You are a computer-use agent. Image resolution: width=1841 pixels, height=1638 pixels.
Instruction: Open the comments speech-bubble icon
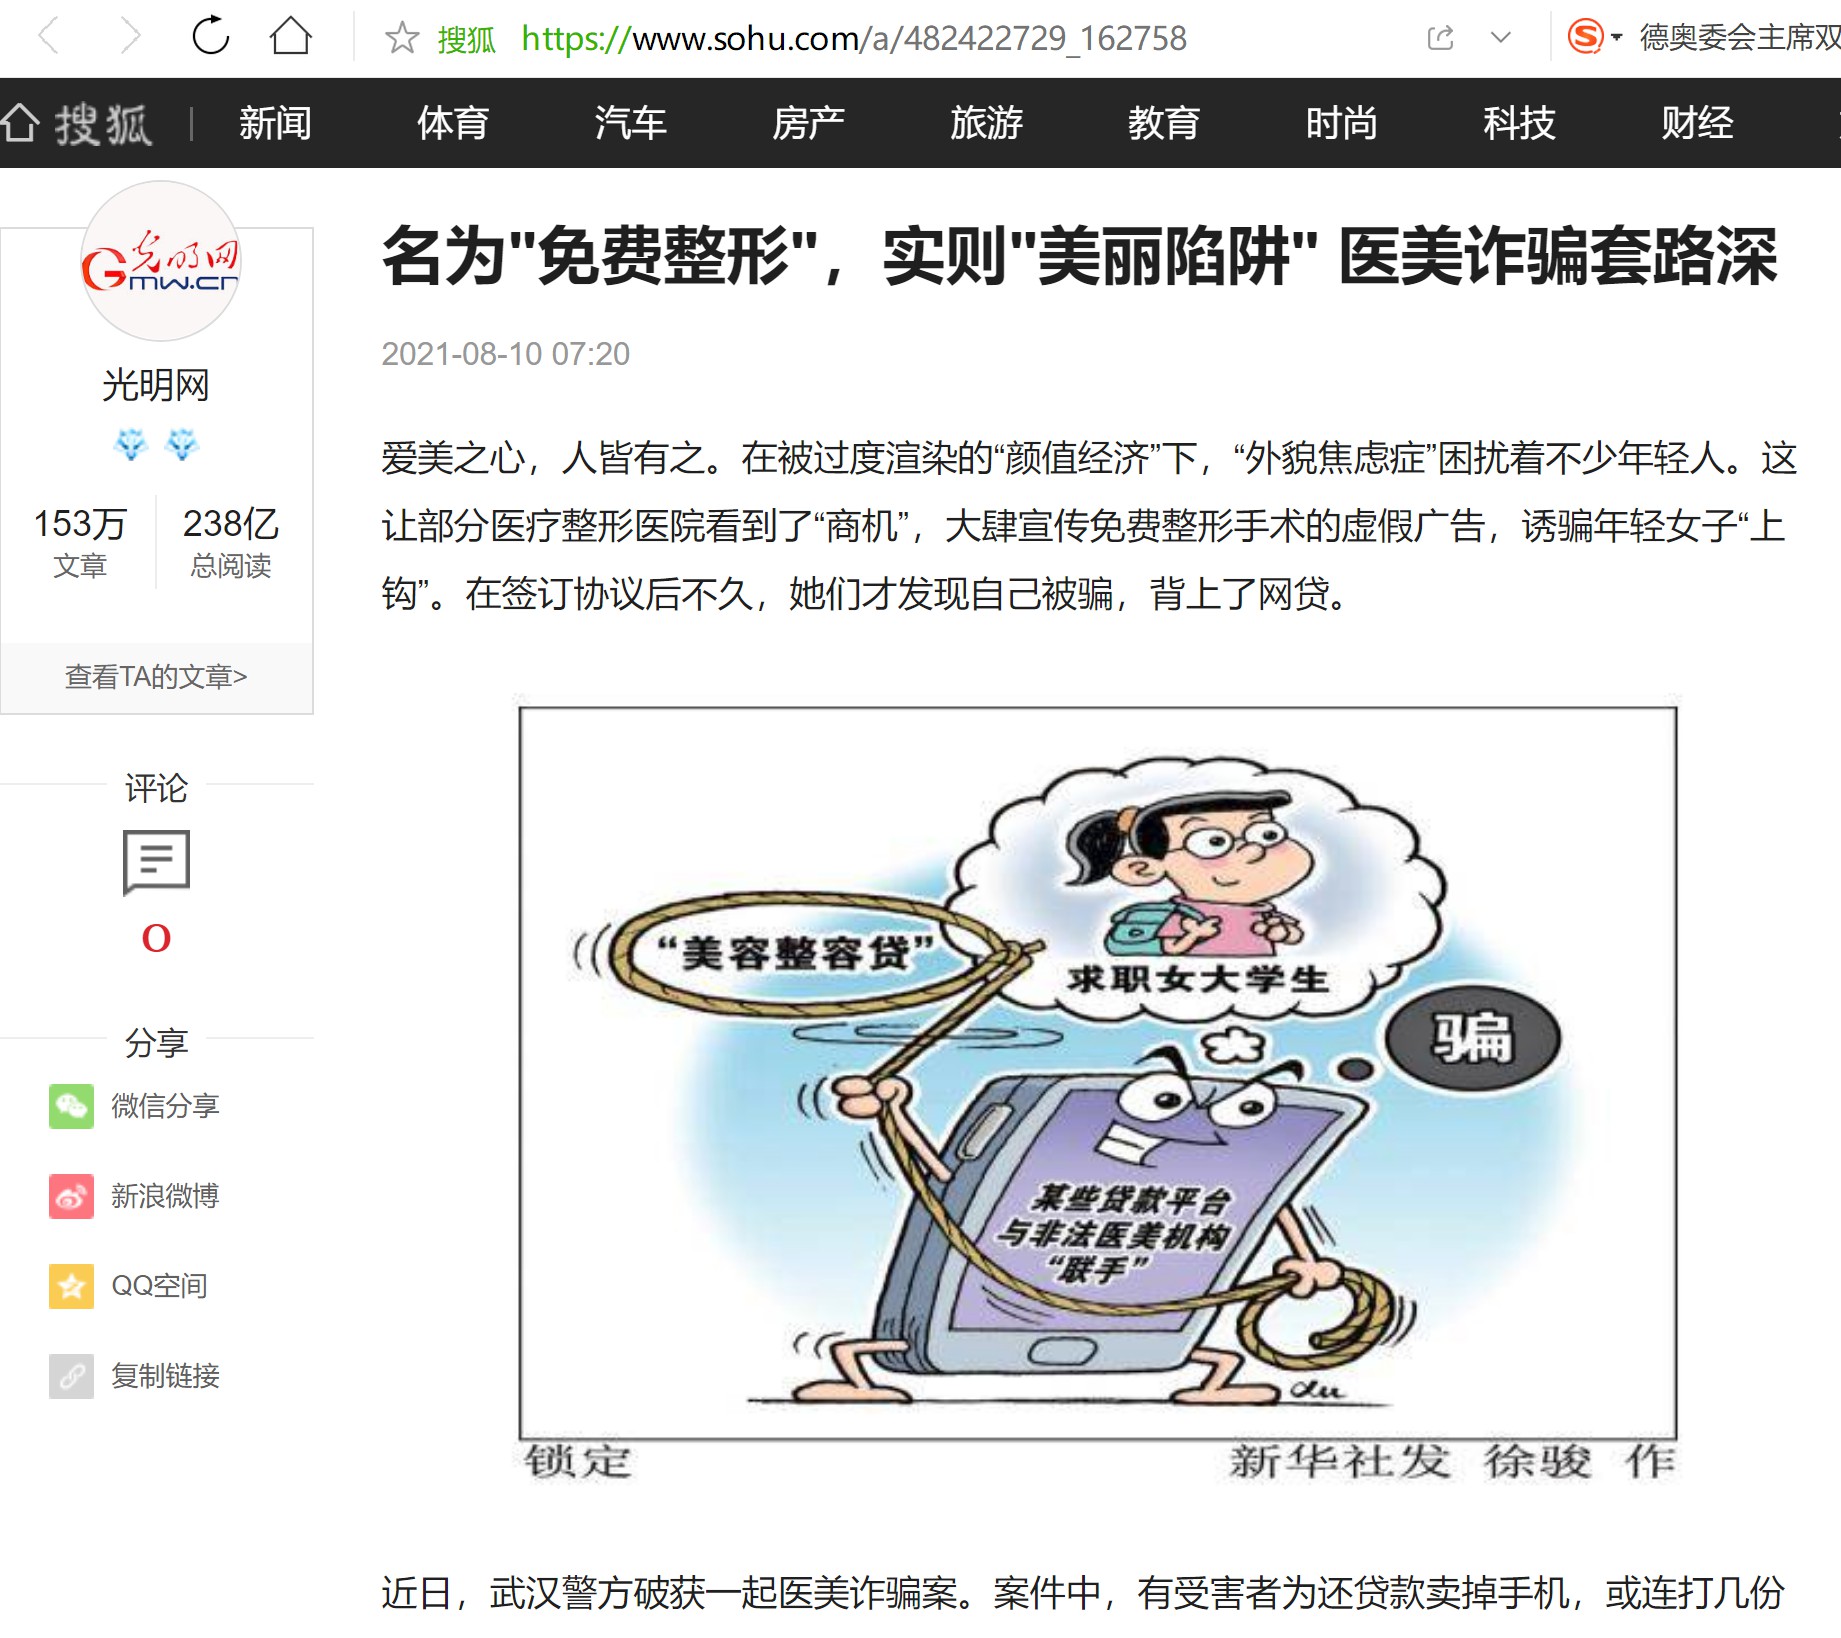[x=156, y=861]
